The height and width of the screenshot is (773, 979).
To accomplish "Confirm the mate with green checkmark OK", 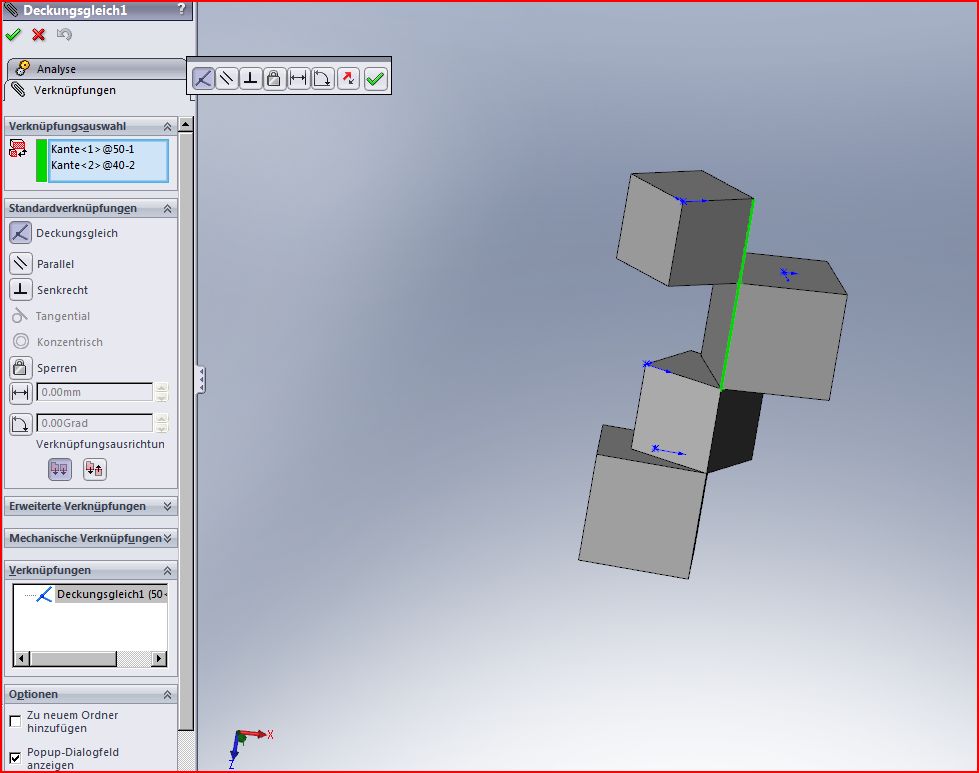I will (x=12, y=34).
